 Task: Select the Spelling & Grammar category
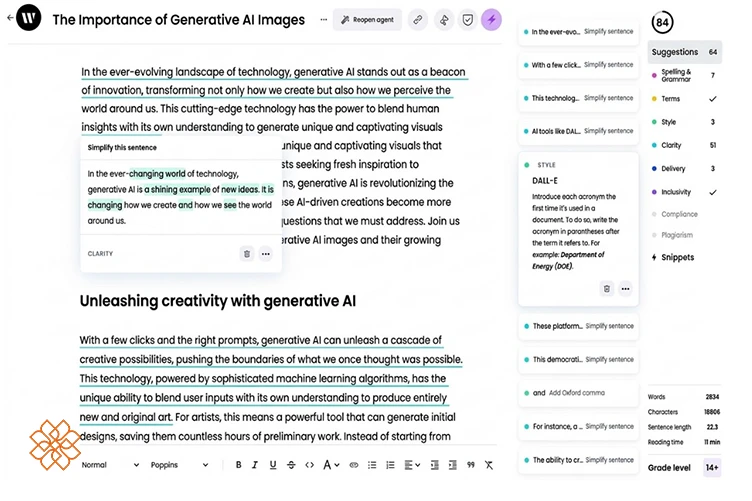pyautogui.click(x=684, y=75)
